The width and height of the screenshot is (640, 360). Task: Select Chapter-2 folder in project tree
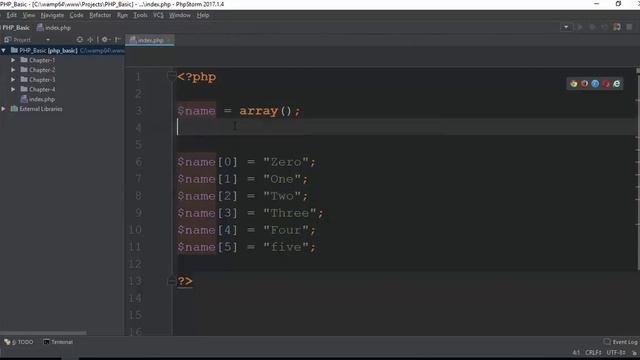pyautogui.click(x=38, y=70)
